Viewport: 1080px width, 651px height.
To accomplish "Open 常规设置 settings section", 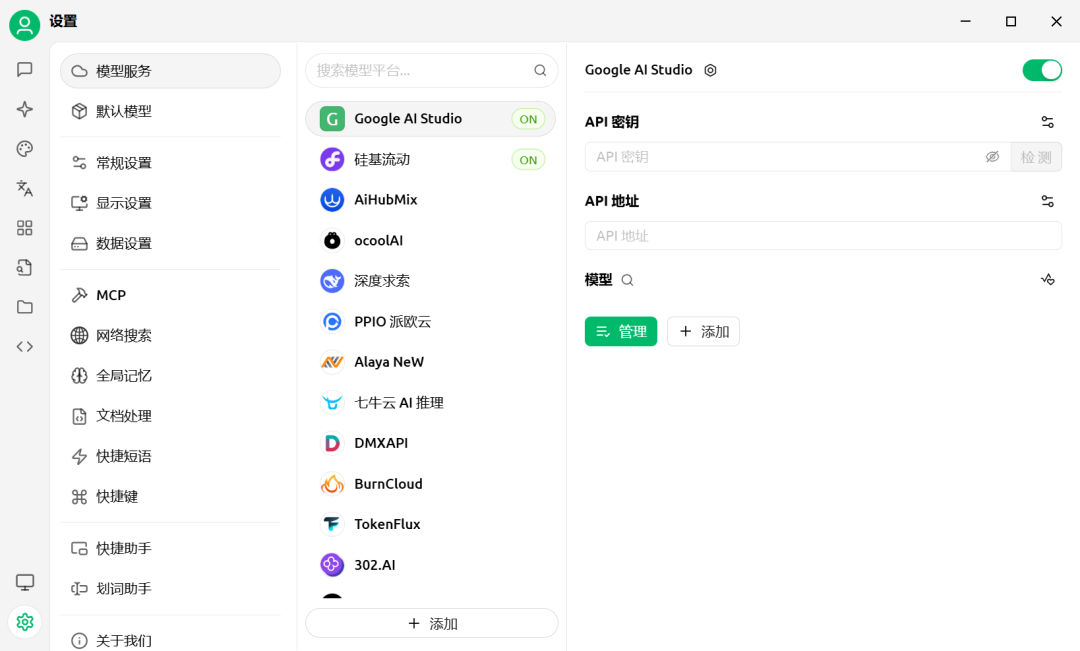I will 170,163.
